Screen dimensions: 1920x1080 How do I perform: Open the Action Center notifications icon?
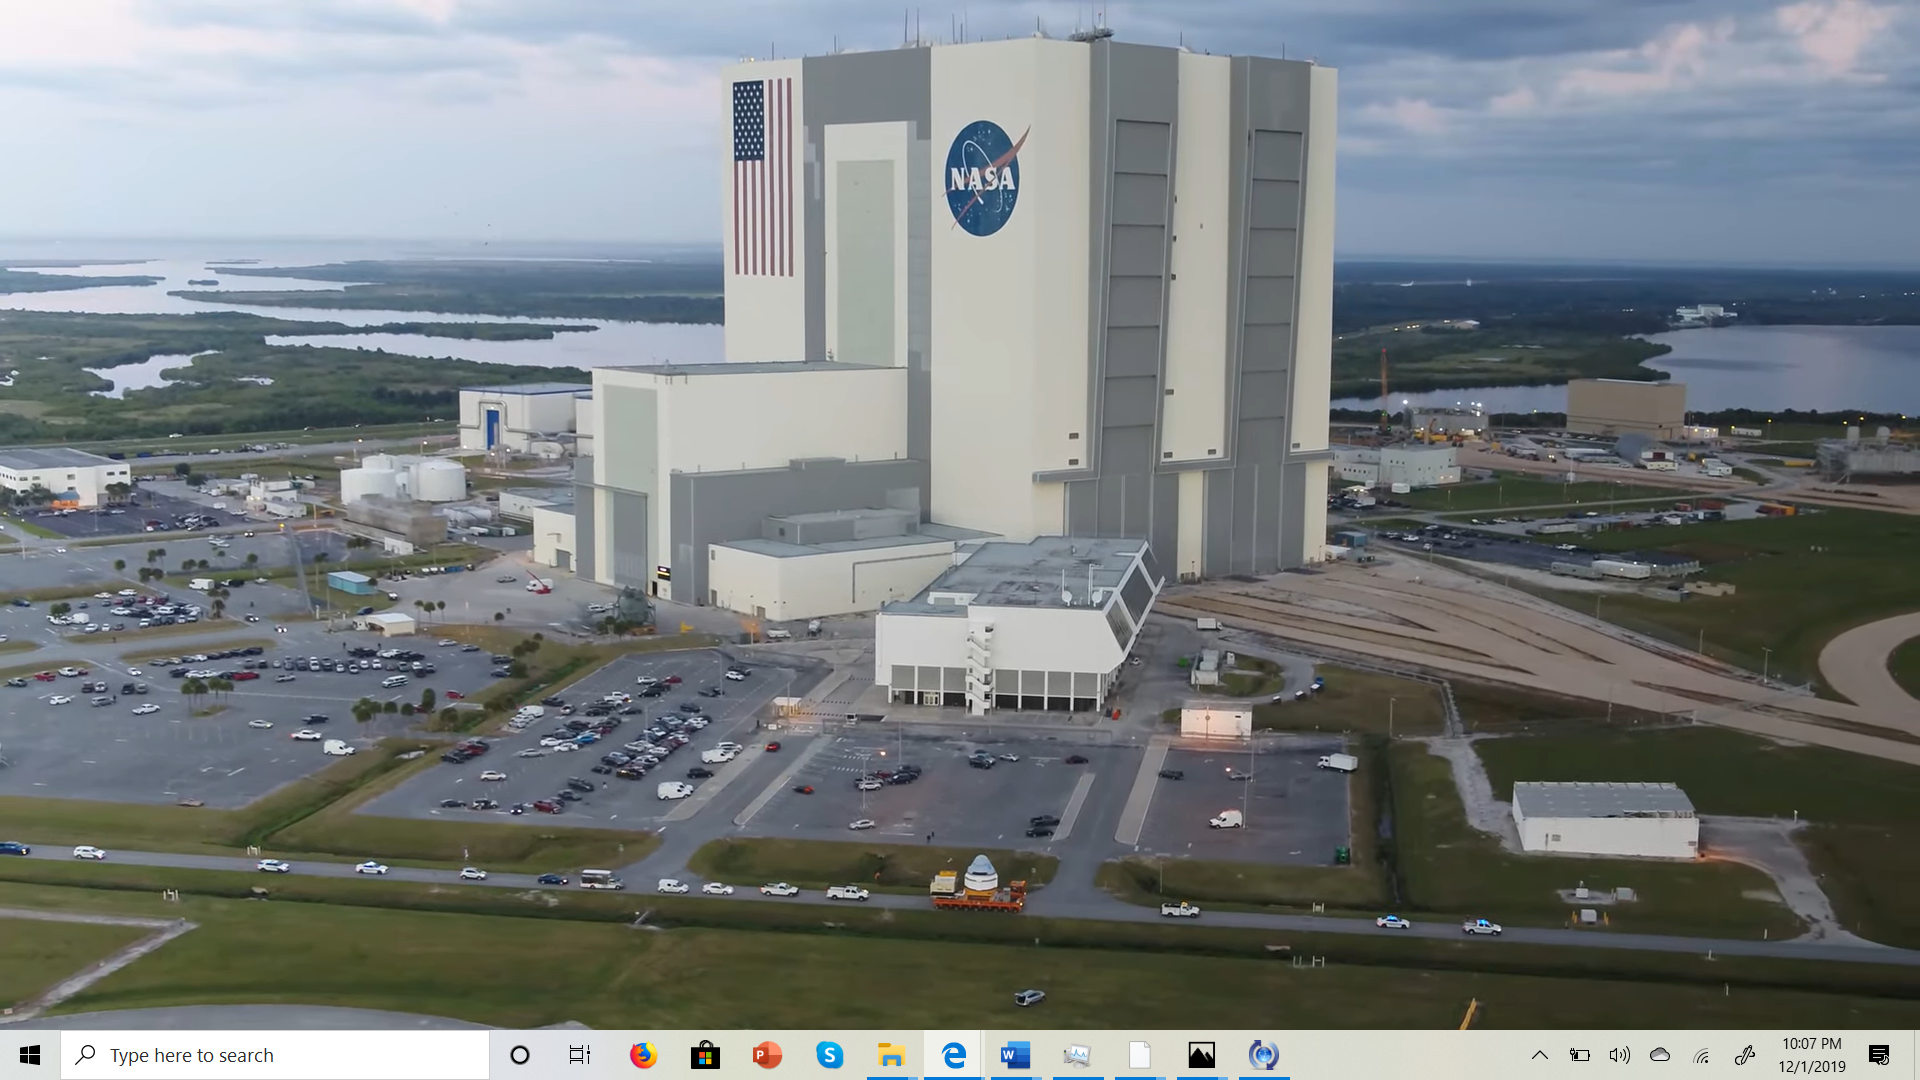[1879, 1055]
